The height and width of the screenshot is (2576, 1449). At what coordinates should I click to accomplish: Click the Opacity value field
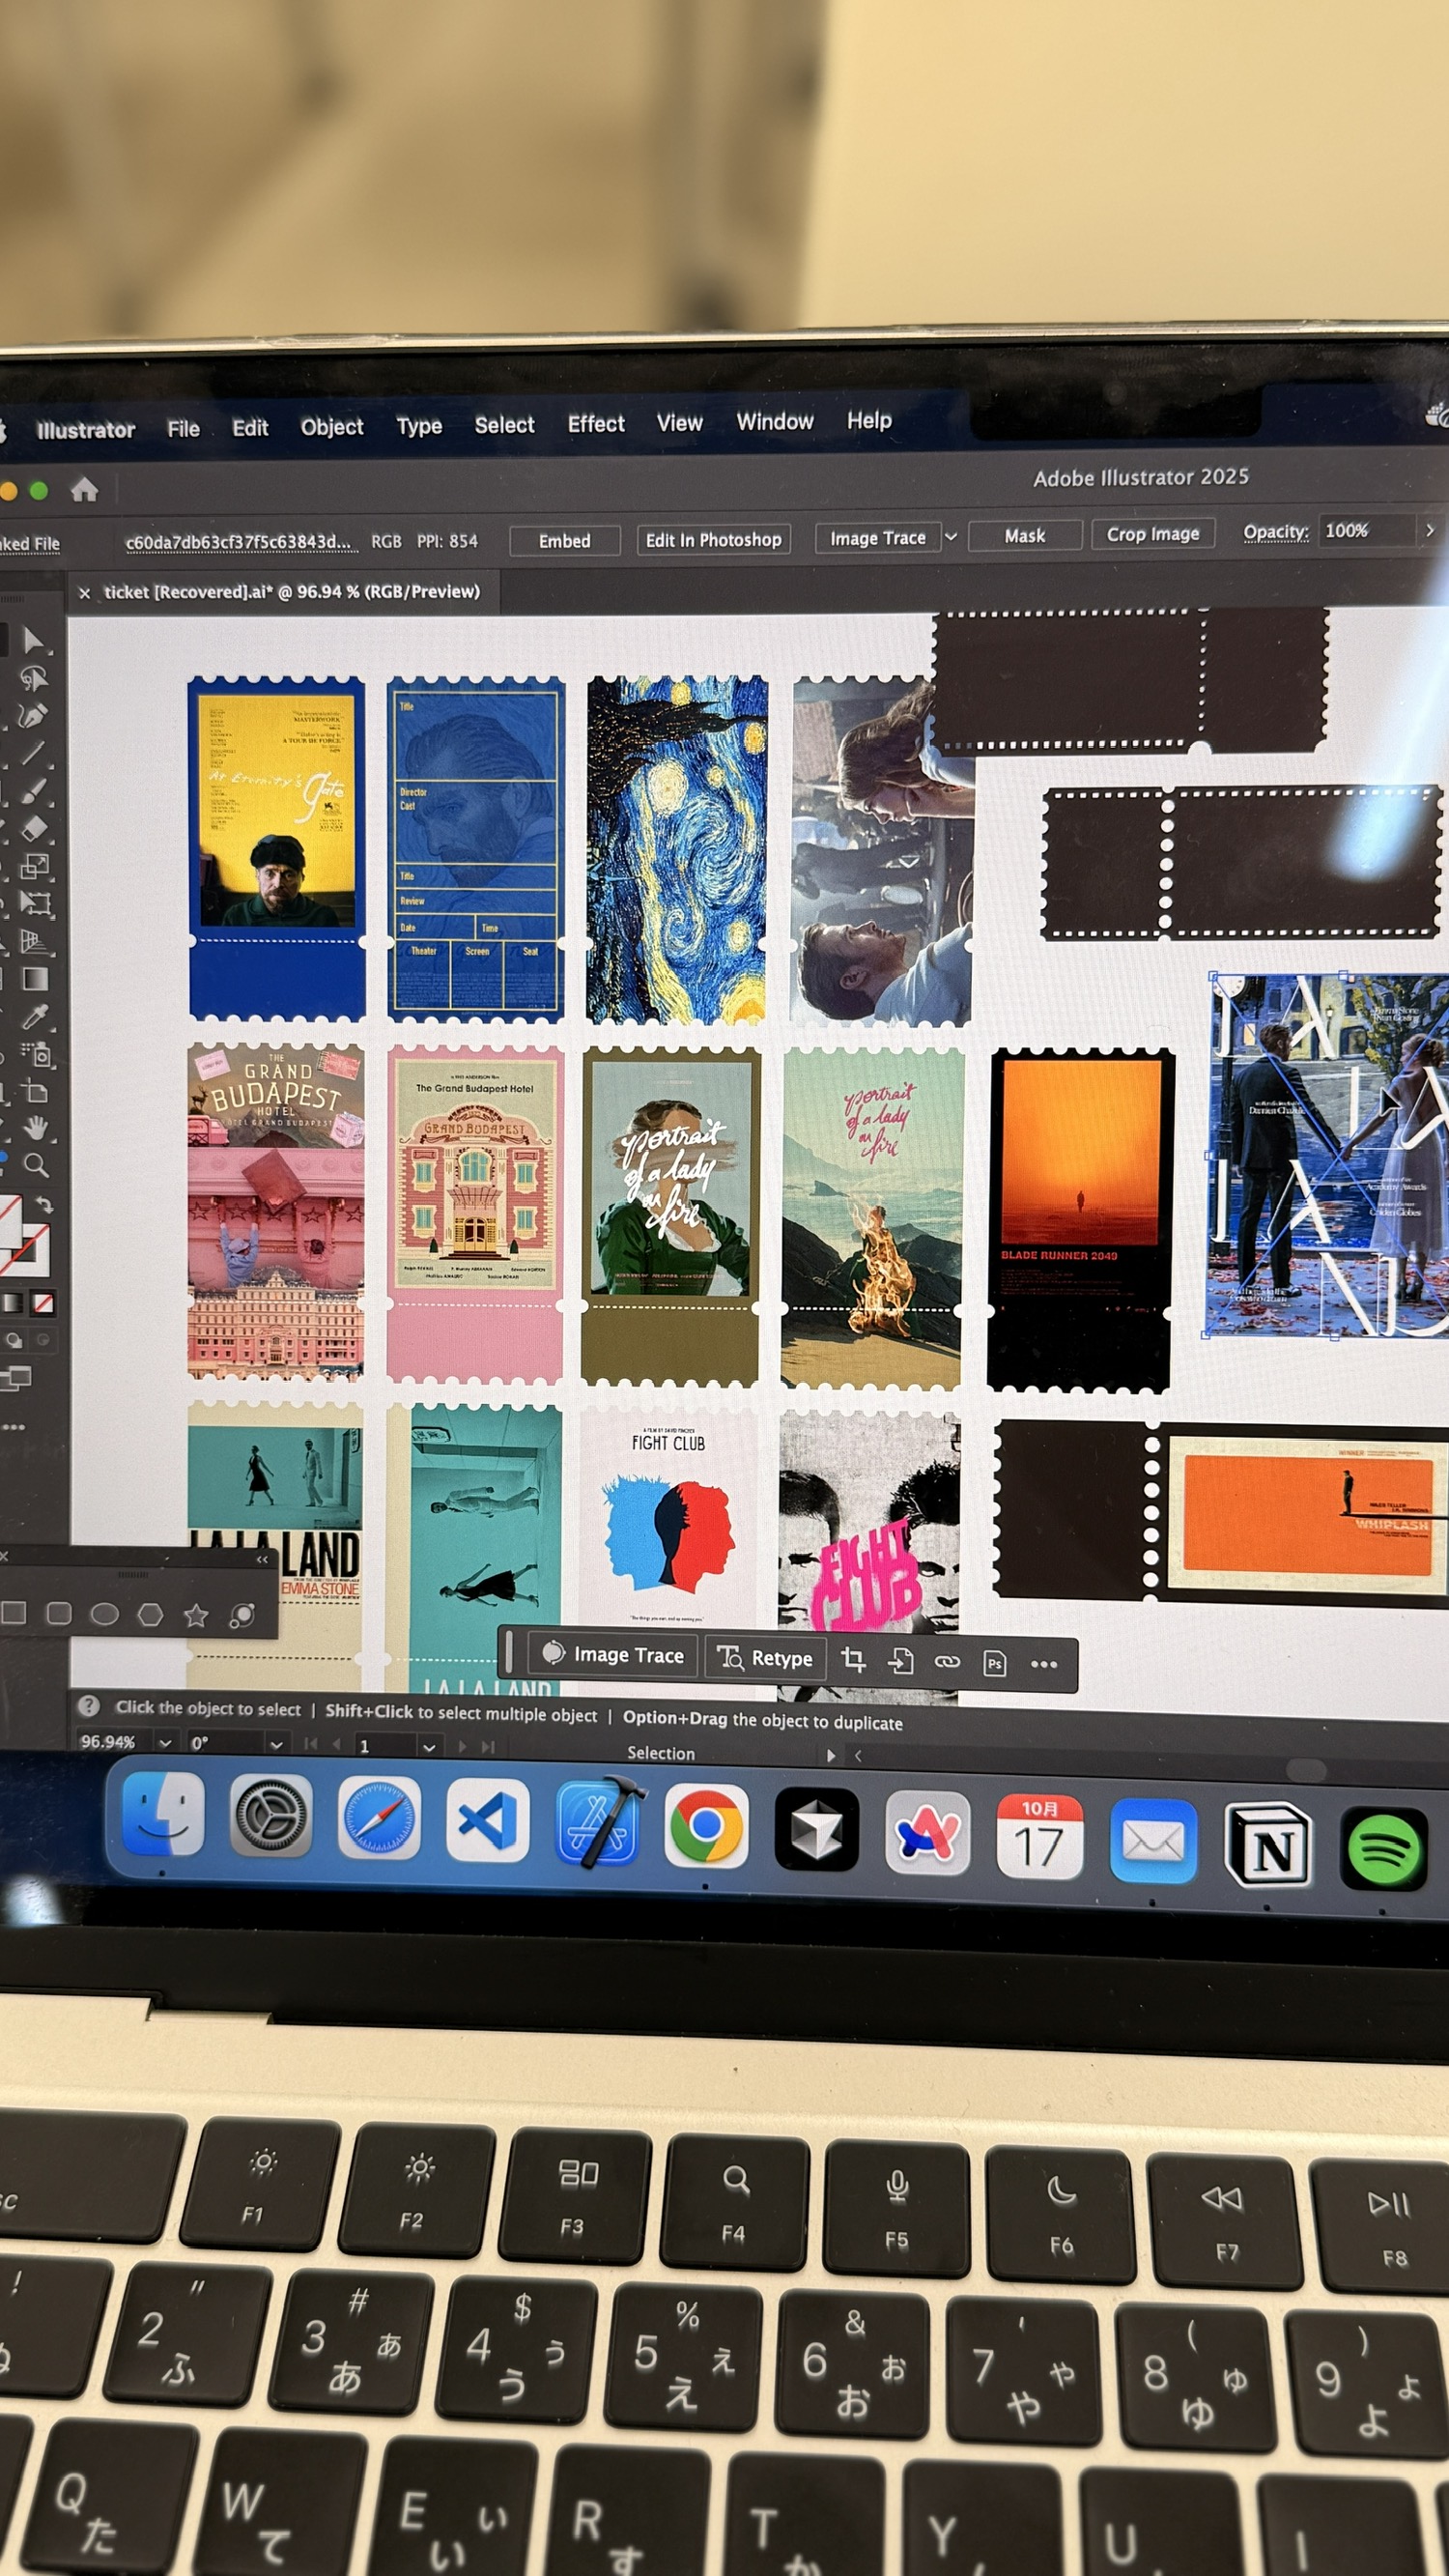1365,531
